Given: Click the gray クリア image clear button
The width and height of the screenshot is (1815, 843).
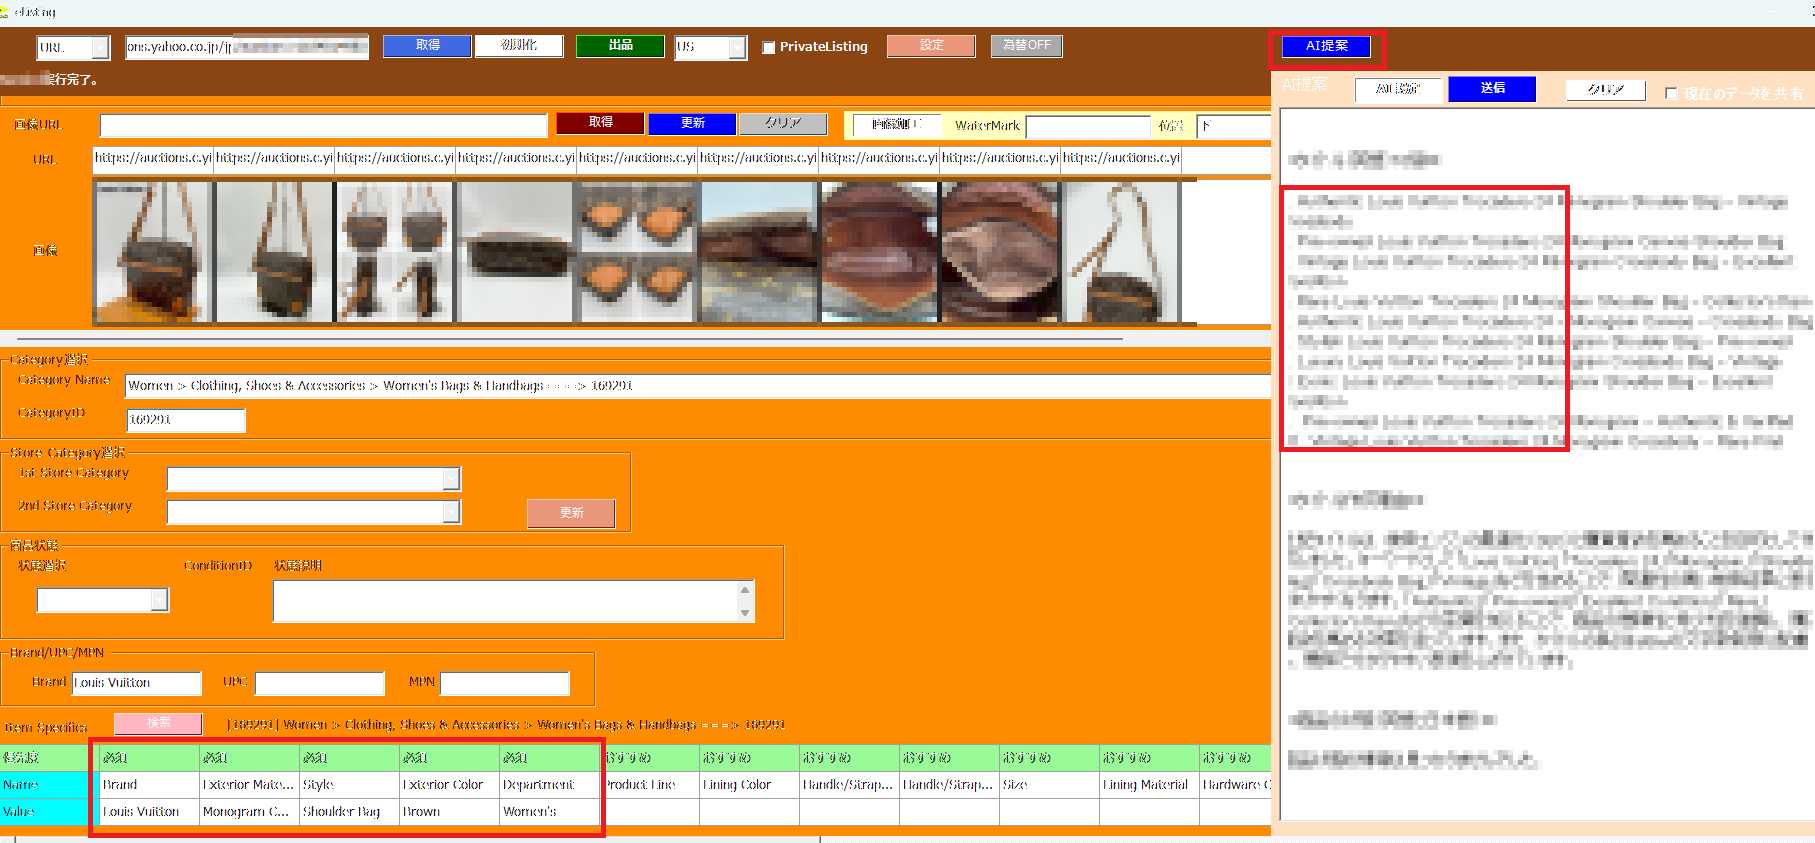Looking at the screenshot, I should tap(783, 123).
